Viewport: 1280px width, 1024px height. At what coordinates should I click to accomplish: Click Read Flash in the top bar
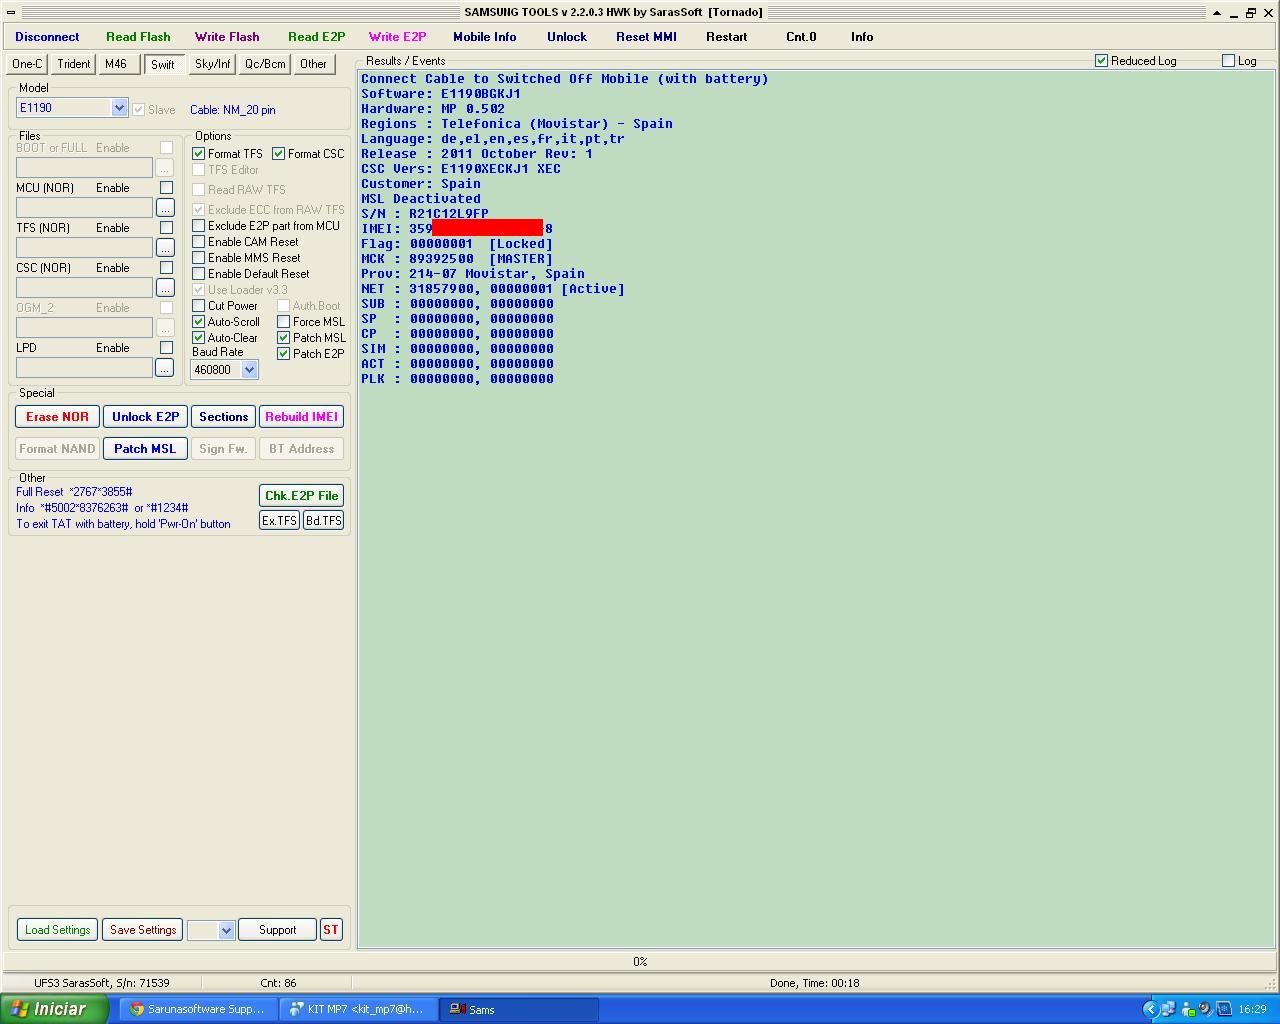click(138, 36)
